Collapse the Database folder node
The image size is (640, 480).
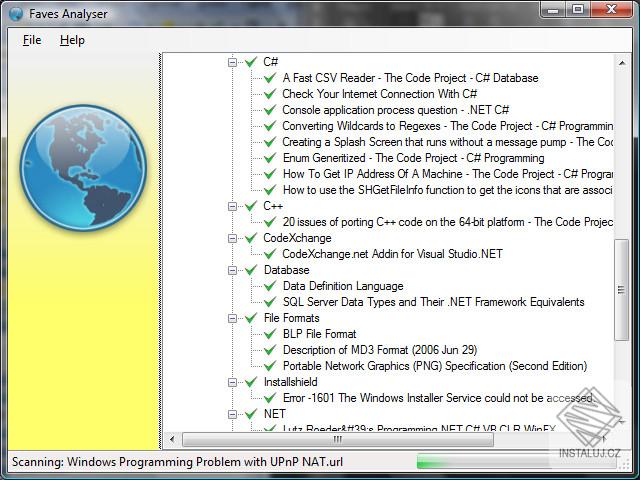tap(232, 270)
